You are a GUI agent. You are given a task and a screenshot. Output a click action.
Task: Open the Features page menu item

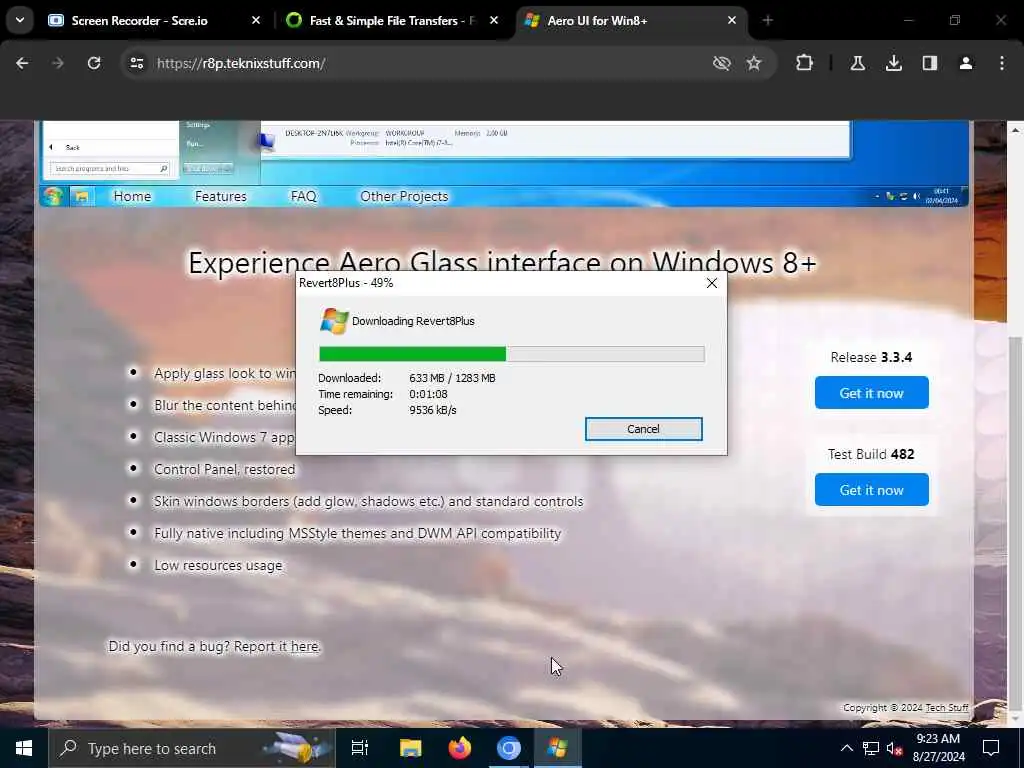221,197
